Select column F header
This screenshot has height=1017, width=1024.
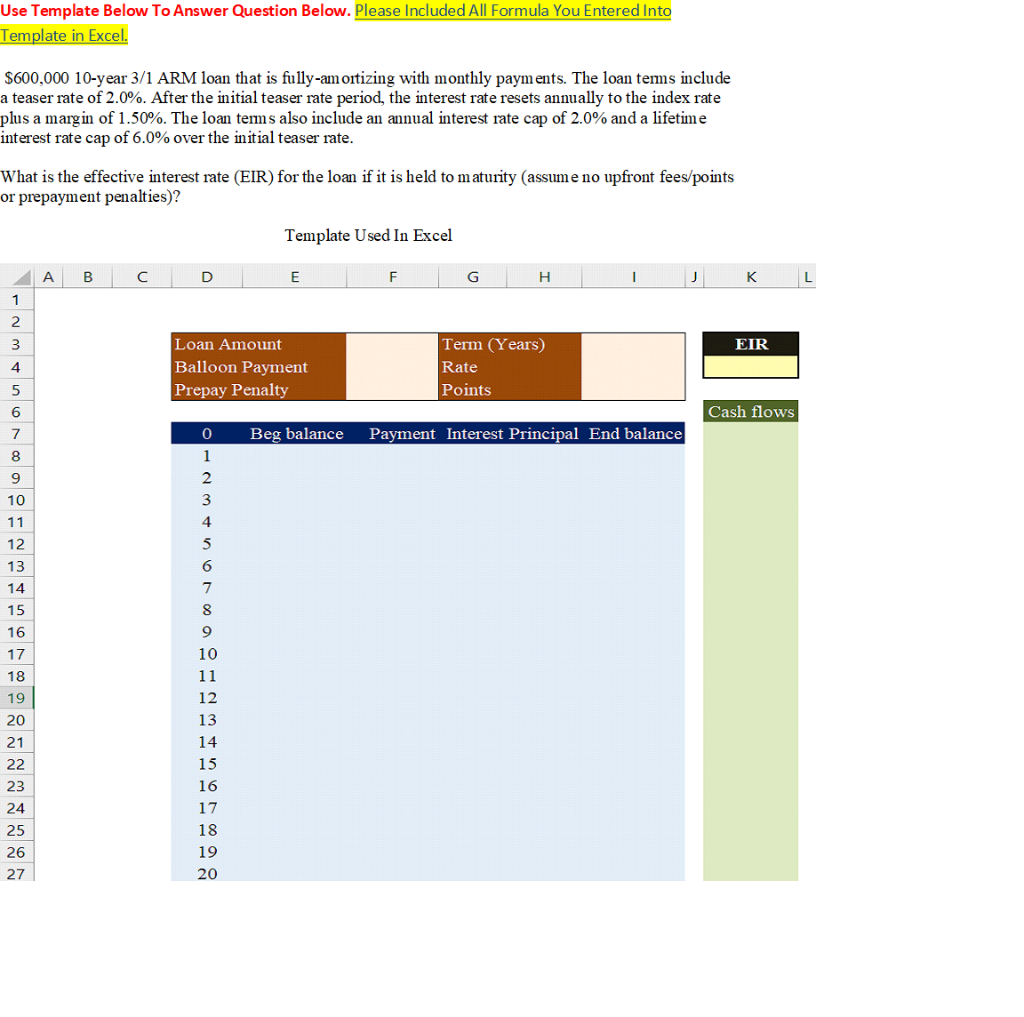click(392, 277)
